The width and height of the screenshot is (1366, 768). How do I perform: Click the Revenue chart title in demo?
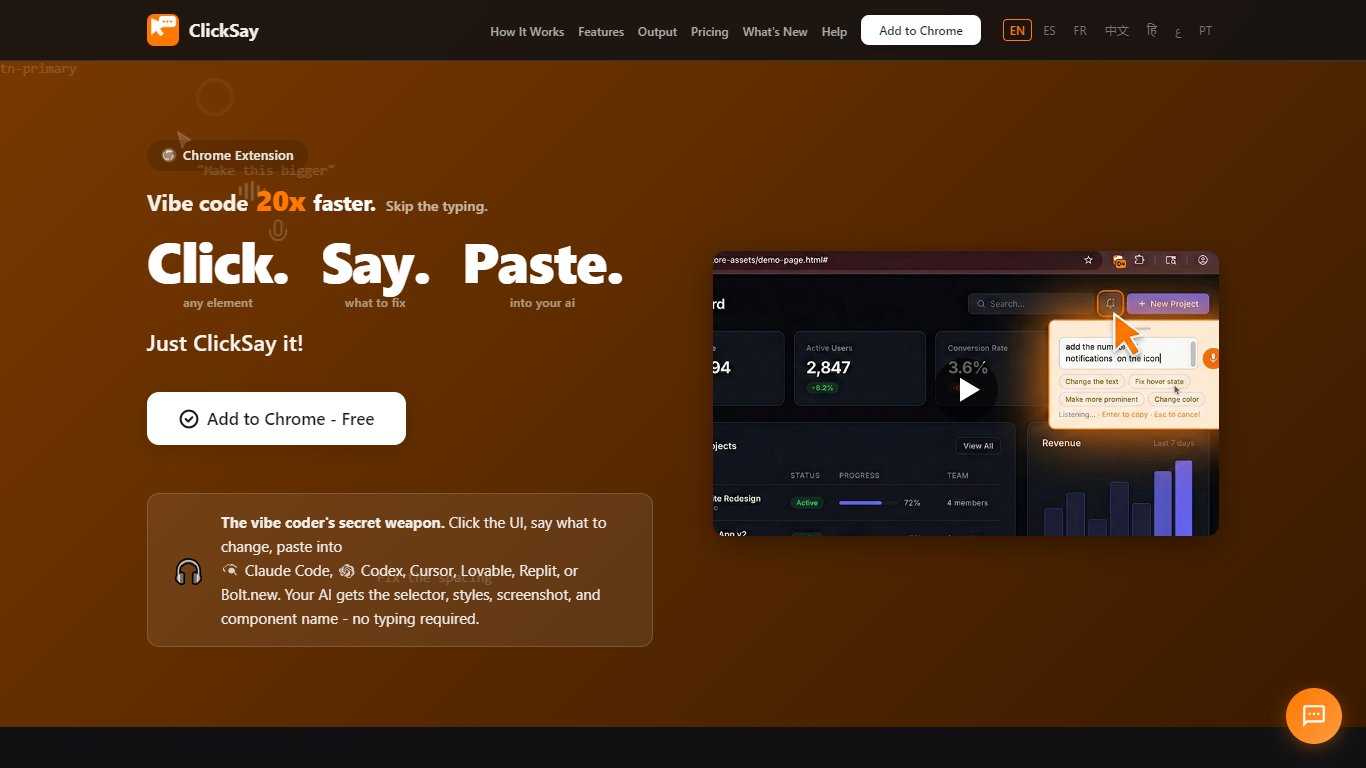point(1061,443)
